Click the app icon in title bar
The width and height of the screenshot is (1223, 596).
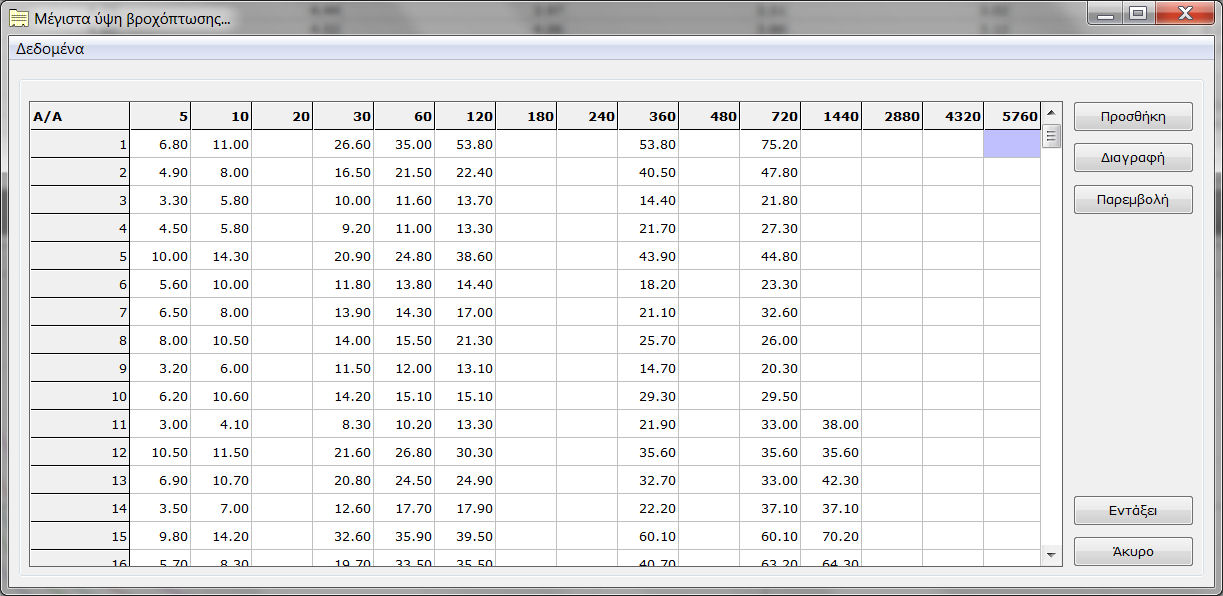pyautogui.click(x=17, y=18)
